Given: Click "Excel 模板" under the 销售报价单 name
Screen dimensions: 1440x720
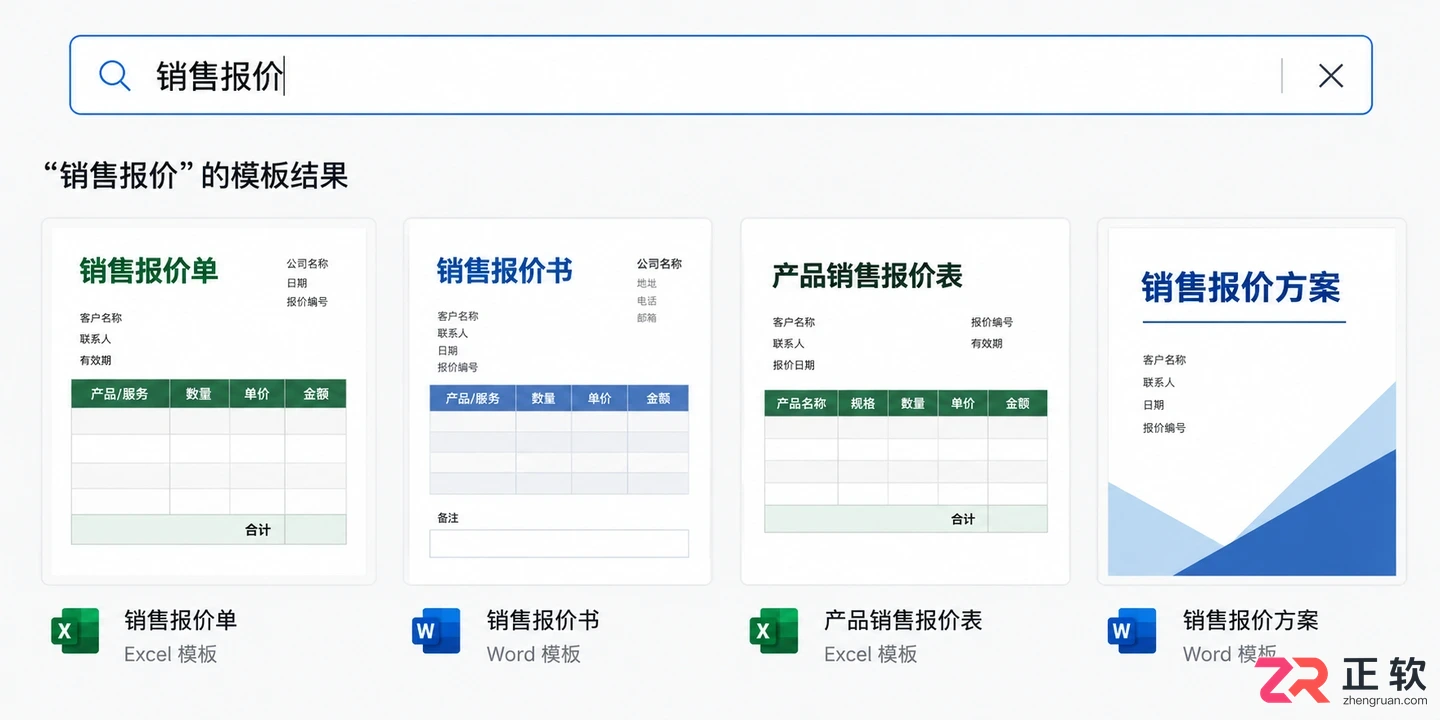Looking at the screenshot, I should pyautogui.click(x=171, y=654).
